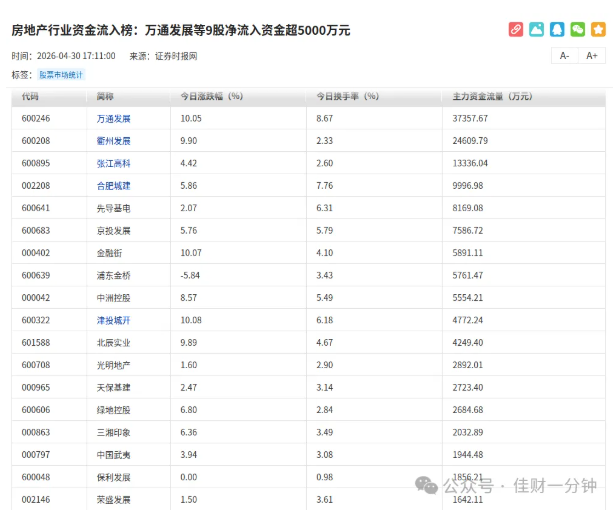613x525 pixels.
Task: Click the source 证券时报网
Action: pyautogui.click(x=176, y=56)
